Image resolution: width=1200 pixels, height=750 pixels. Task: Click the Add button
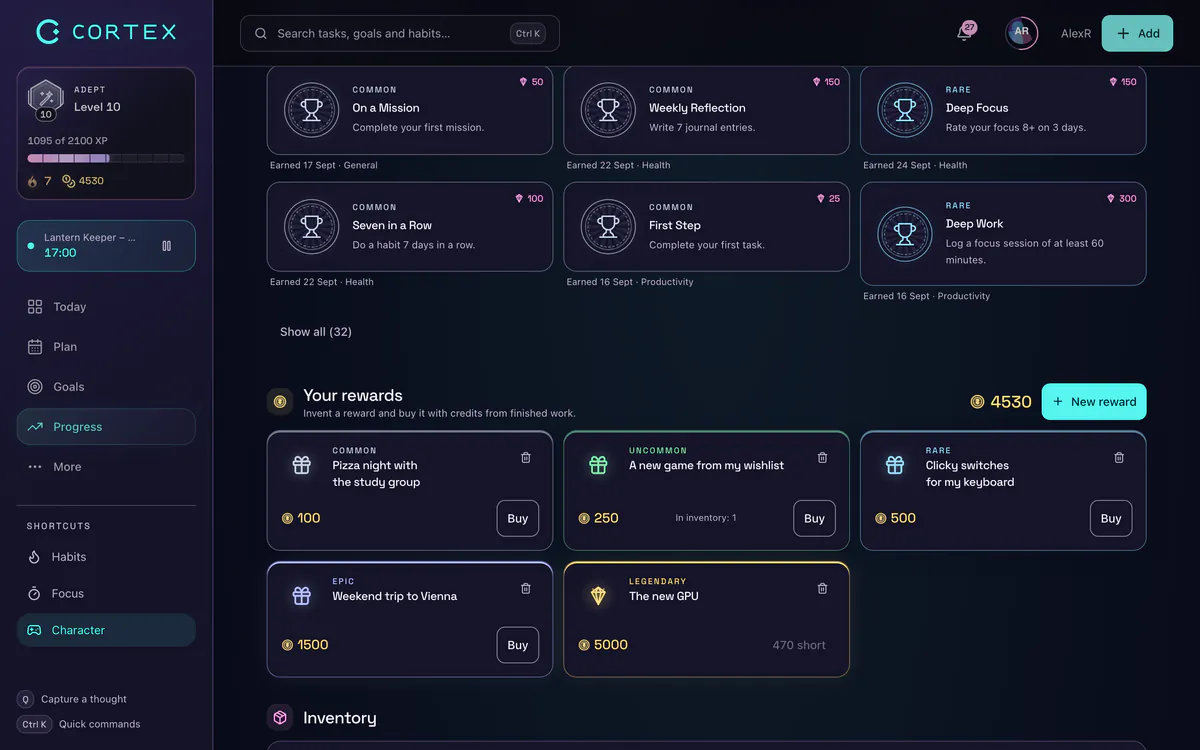coord(1137,33)
